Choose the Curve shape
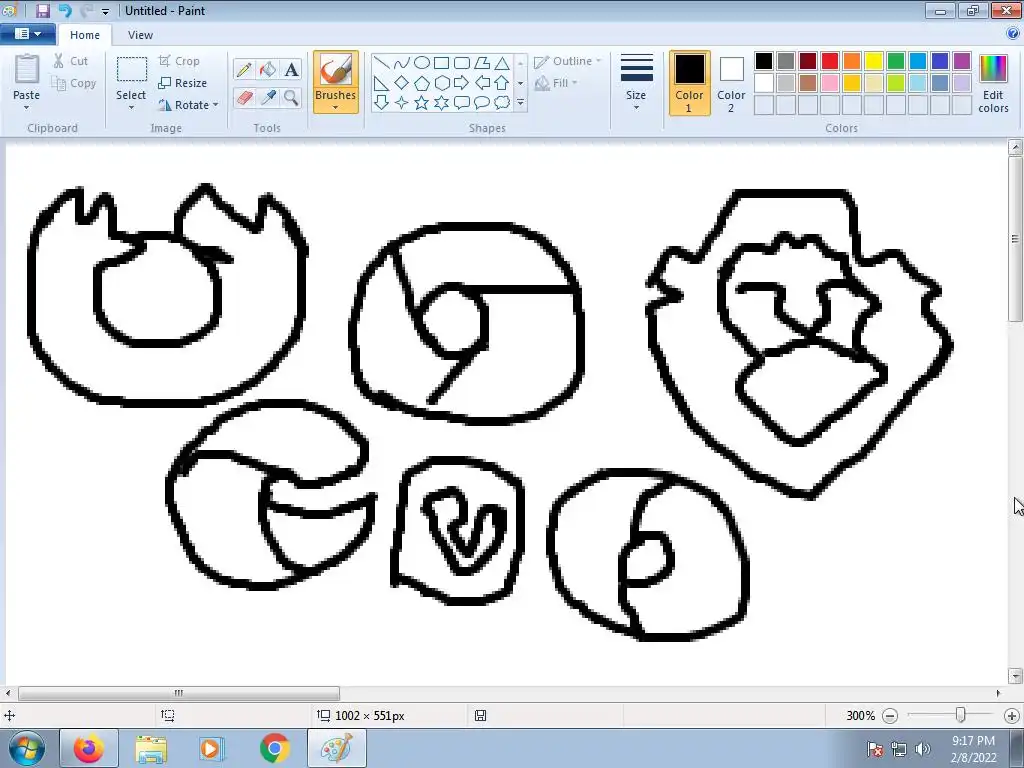Image resolution: width=1024 pixels, height=768 pixels. point(402,63)
